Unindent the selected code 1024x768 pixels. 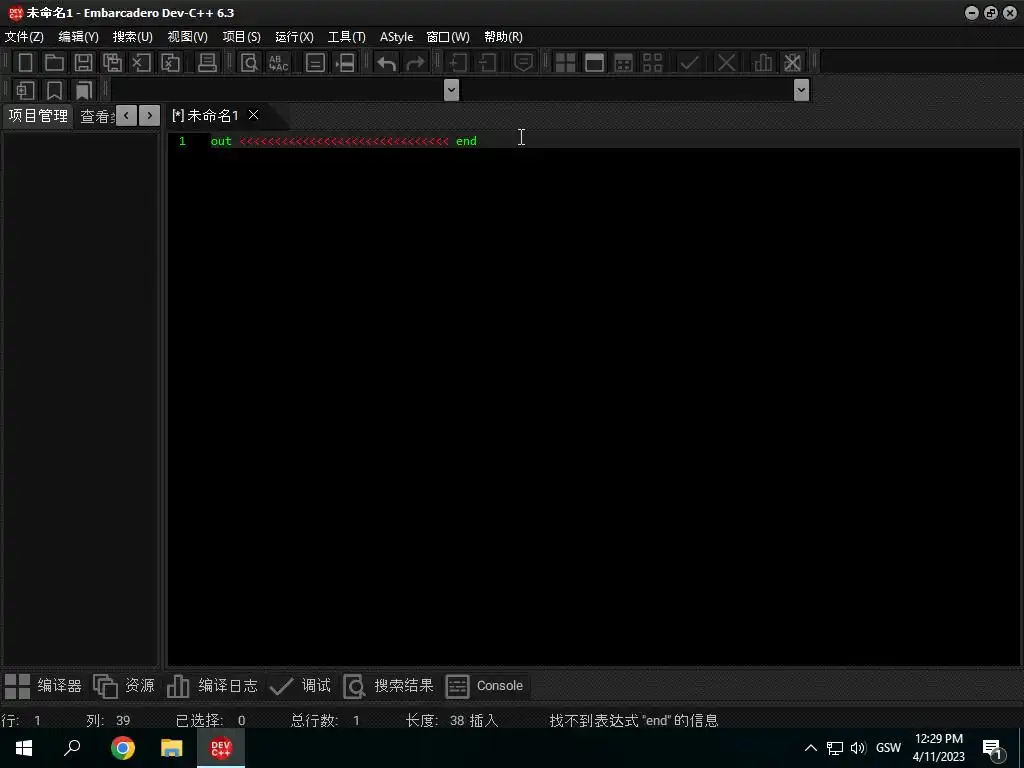point(487,63)
